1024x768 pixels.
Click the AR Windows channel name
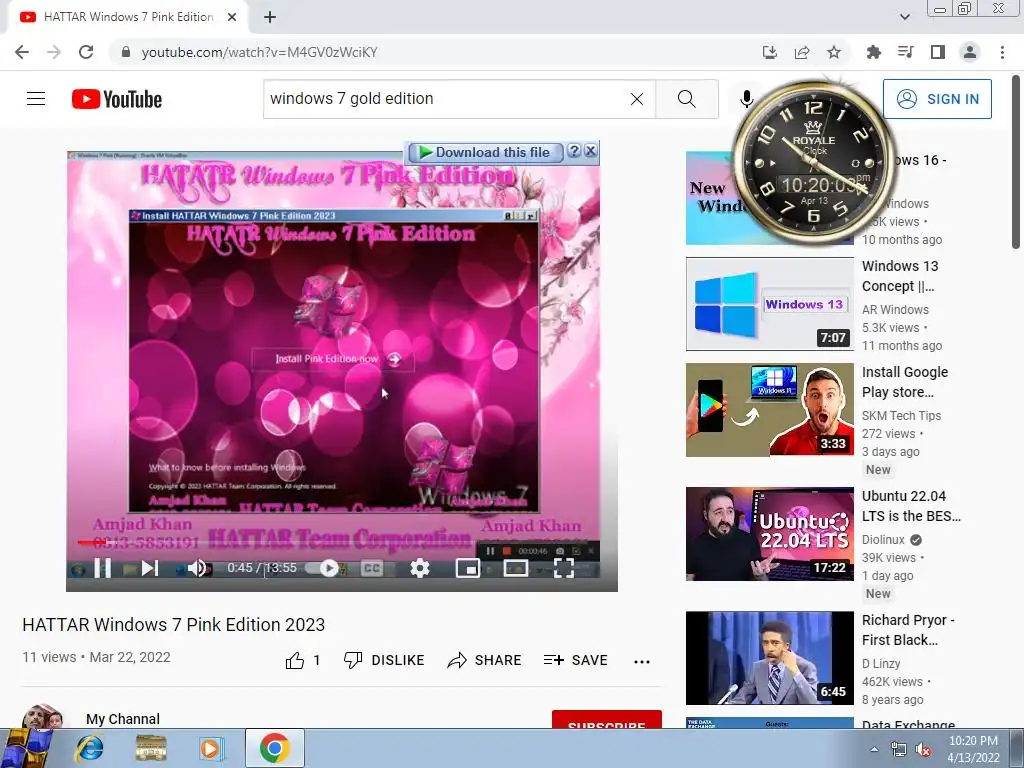point(895,310)
